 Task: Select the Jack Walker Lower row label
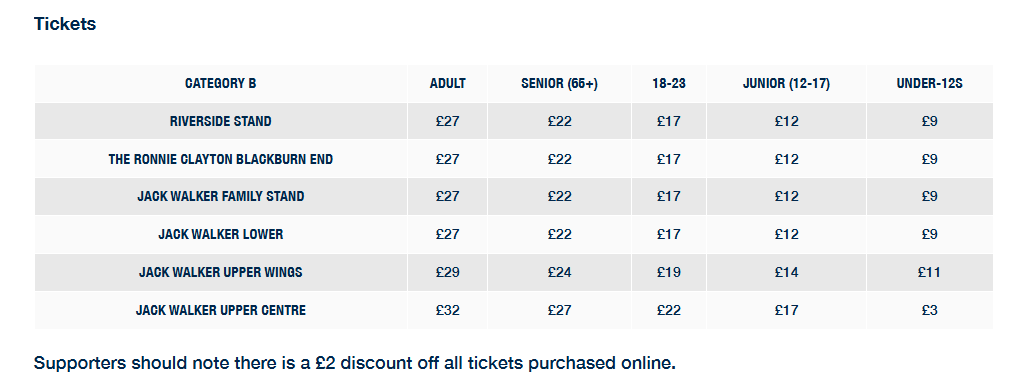click(221, 234)
